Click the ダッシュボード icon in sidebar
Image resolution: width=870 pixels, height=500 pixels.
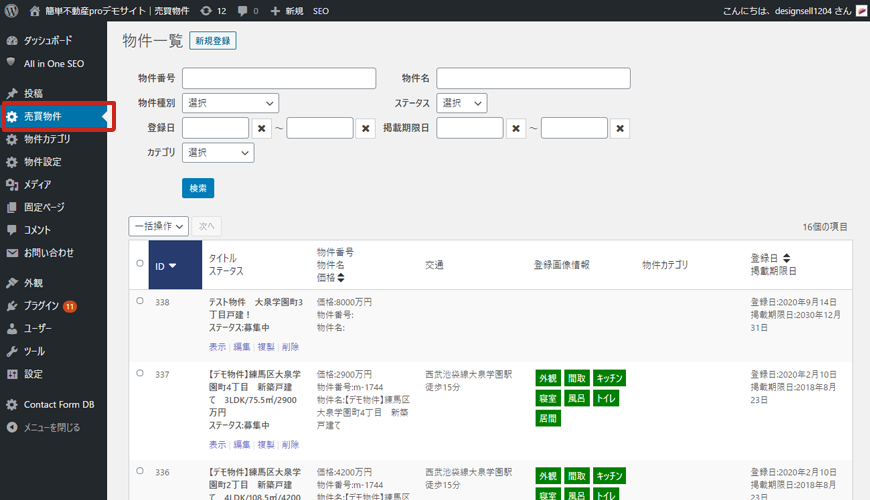click(12, 42)
